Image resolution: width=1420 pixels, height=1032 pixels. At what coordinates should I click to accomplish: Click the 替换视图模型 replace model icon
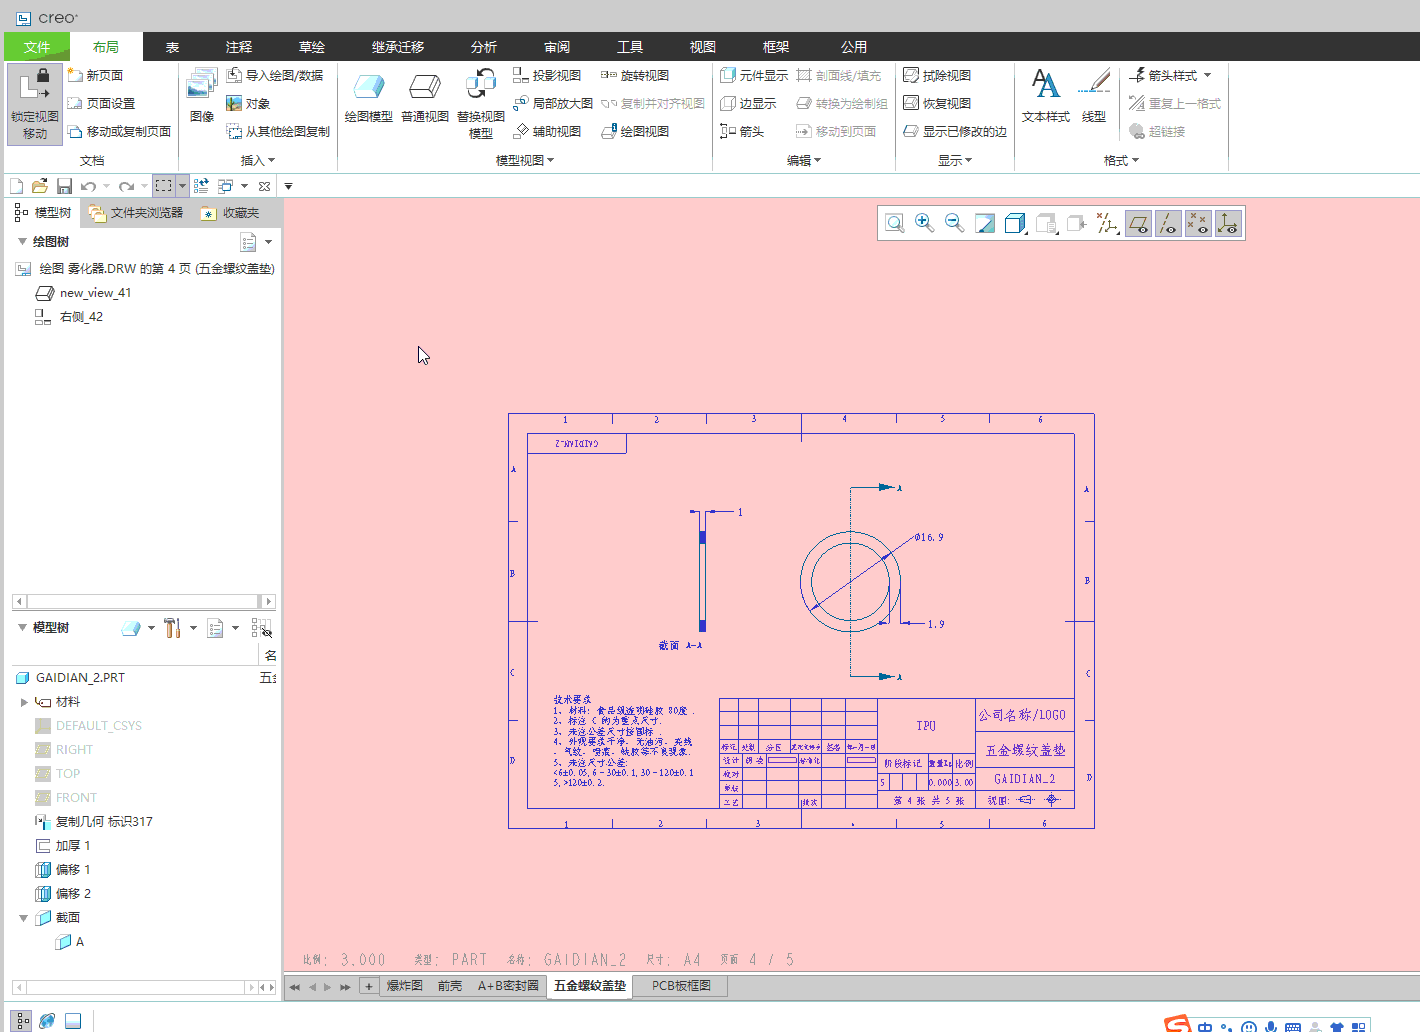tap(481, 103)
